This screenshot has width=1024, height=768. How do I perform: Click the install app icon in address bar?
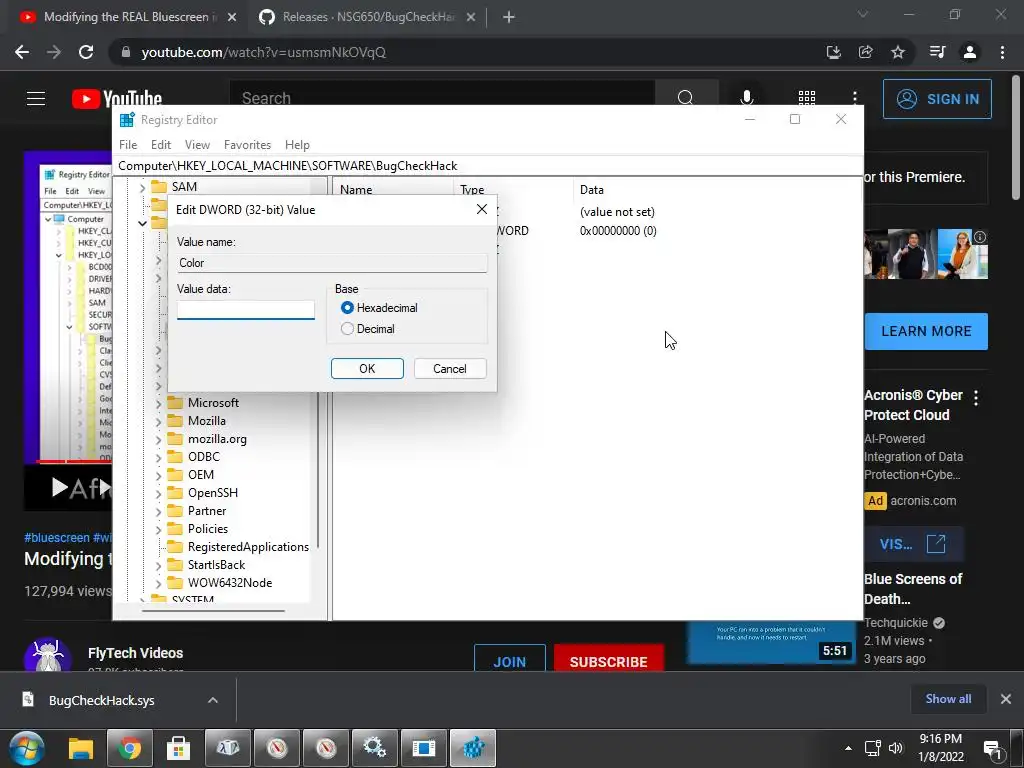(x=833, y=52)
